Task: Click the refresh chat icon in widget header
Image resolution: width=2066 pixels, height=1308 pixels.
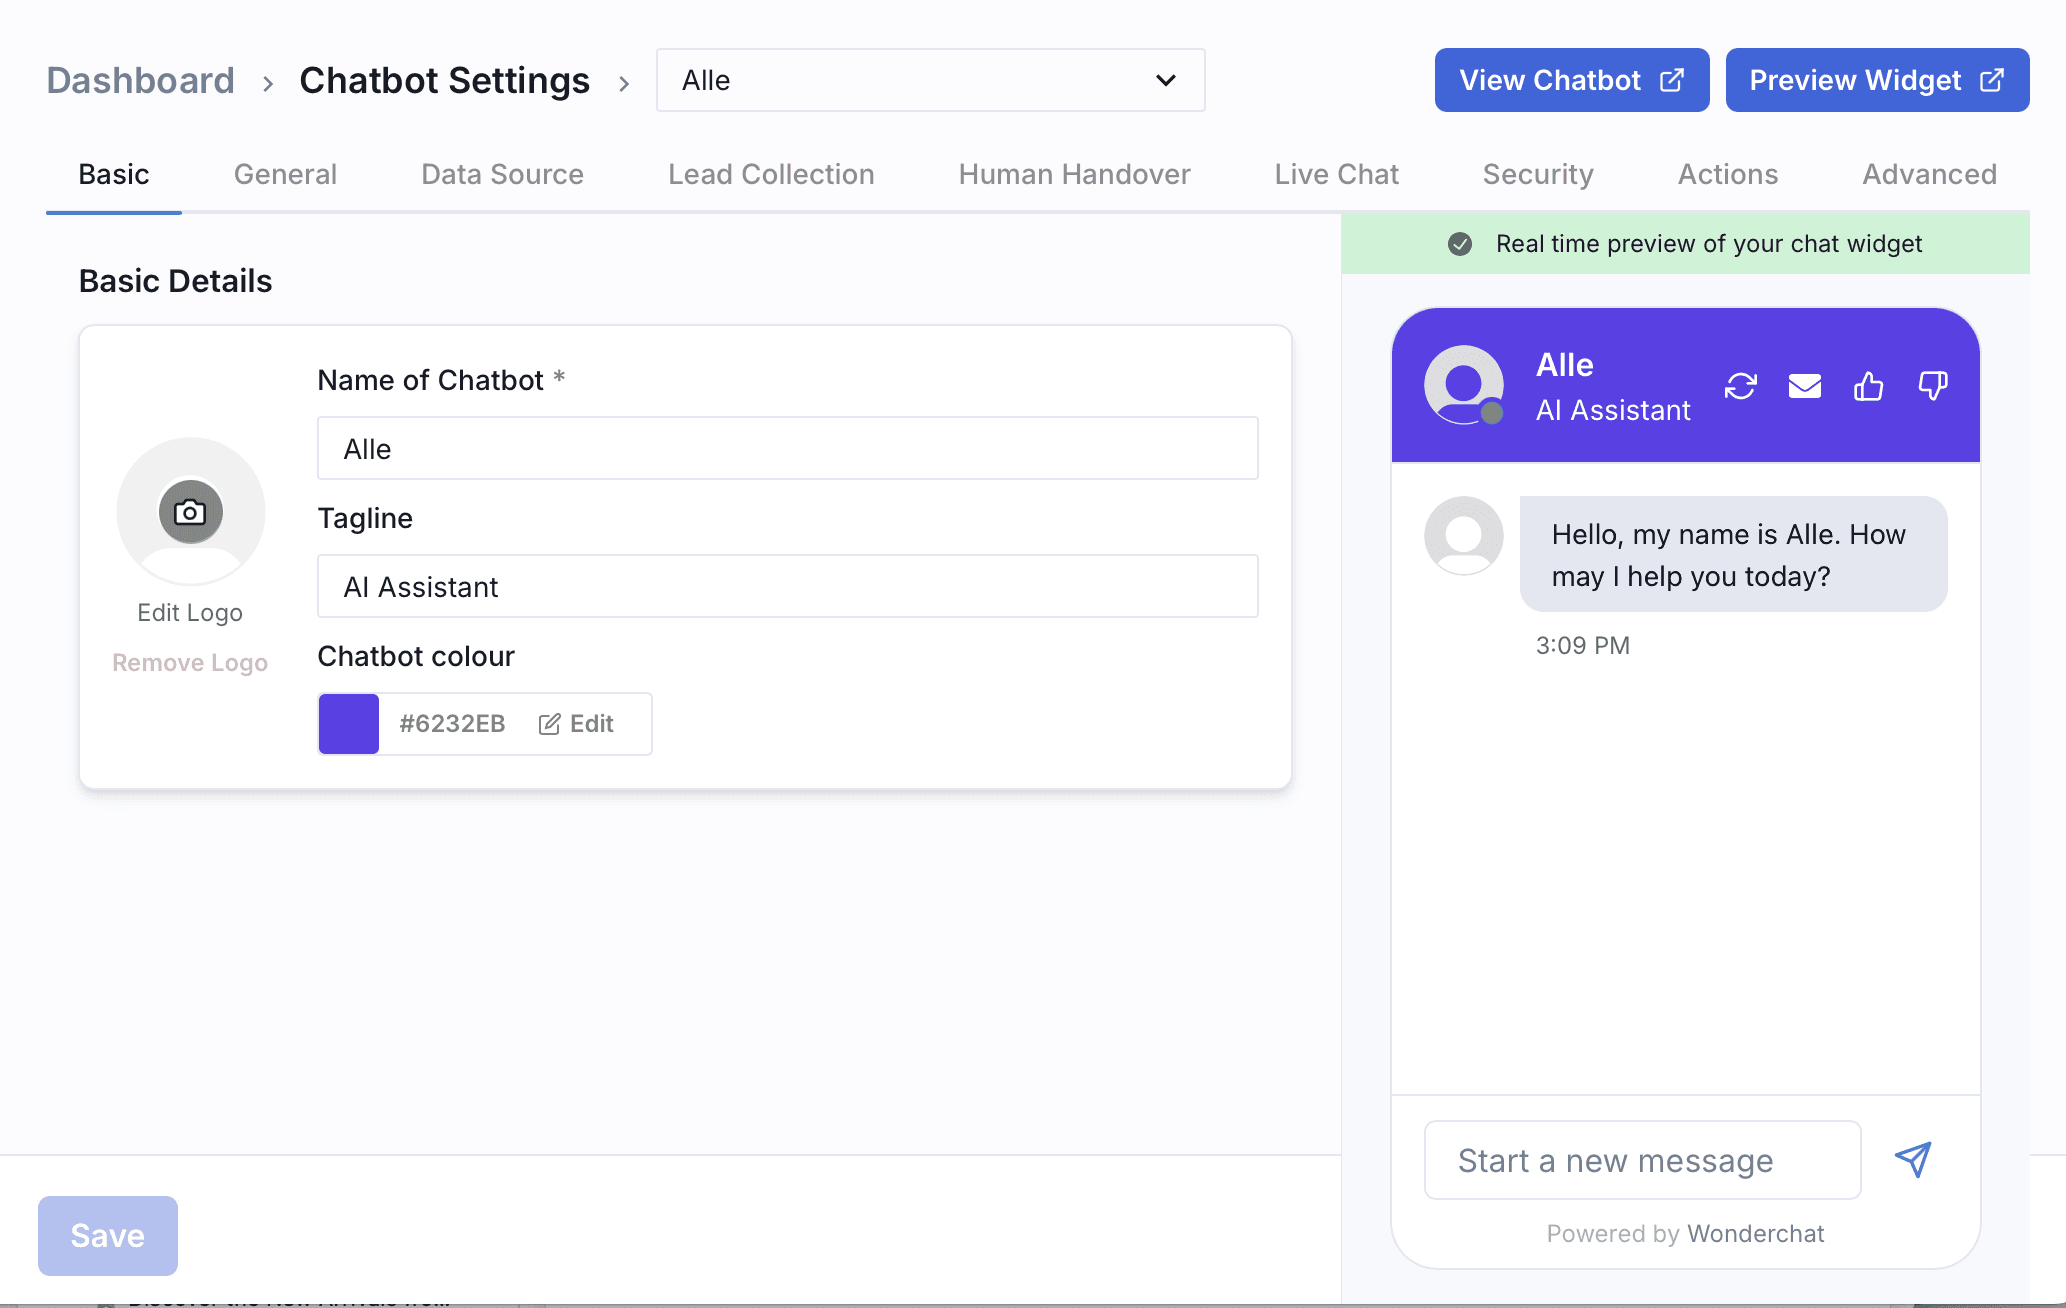Action: click(1740, 386)
